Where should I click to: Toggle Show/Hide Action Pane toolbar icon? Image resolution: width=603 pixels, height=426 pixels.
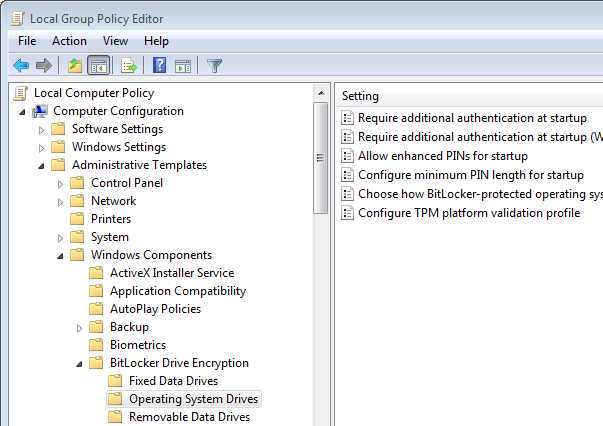click(x=183, y=66)
